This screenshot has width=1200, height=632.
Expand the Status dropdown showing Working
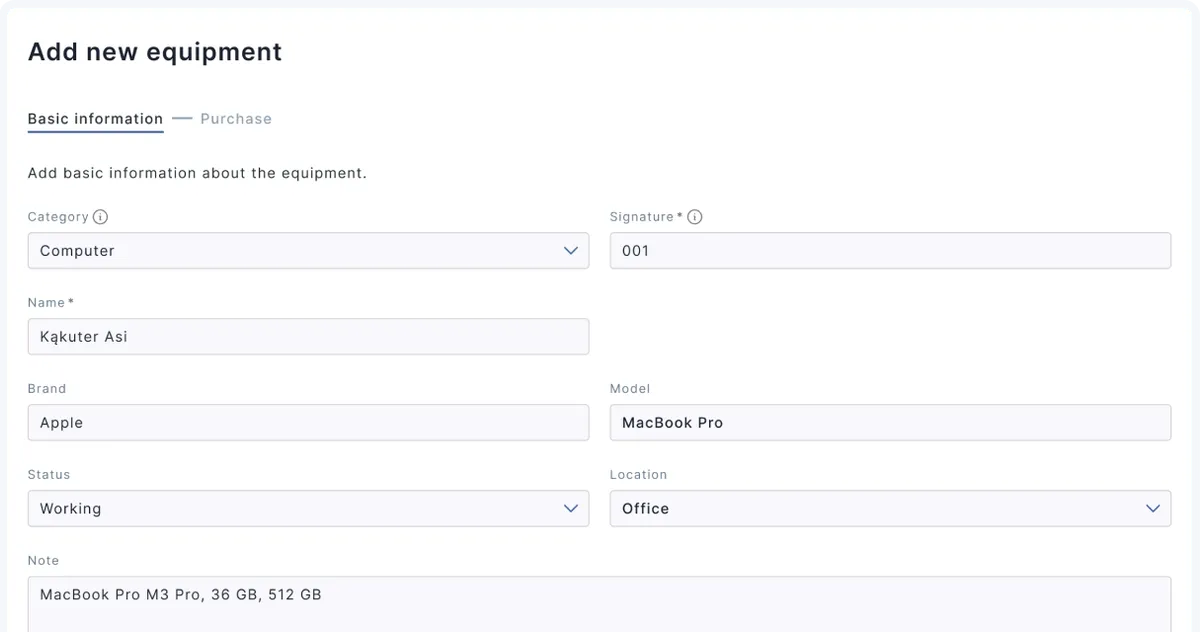pos(300,509)
